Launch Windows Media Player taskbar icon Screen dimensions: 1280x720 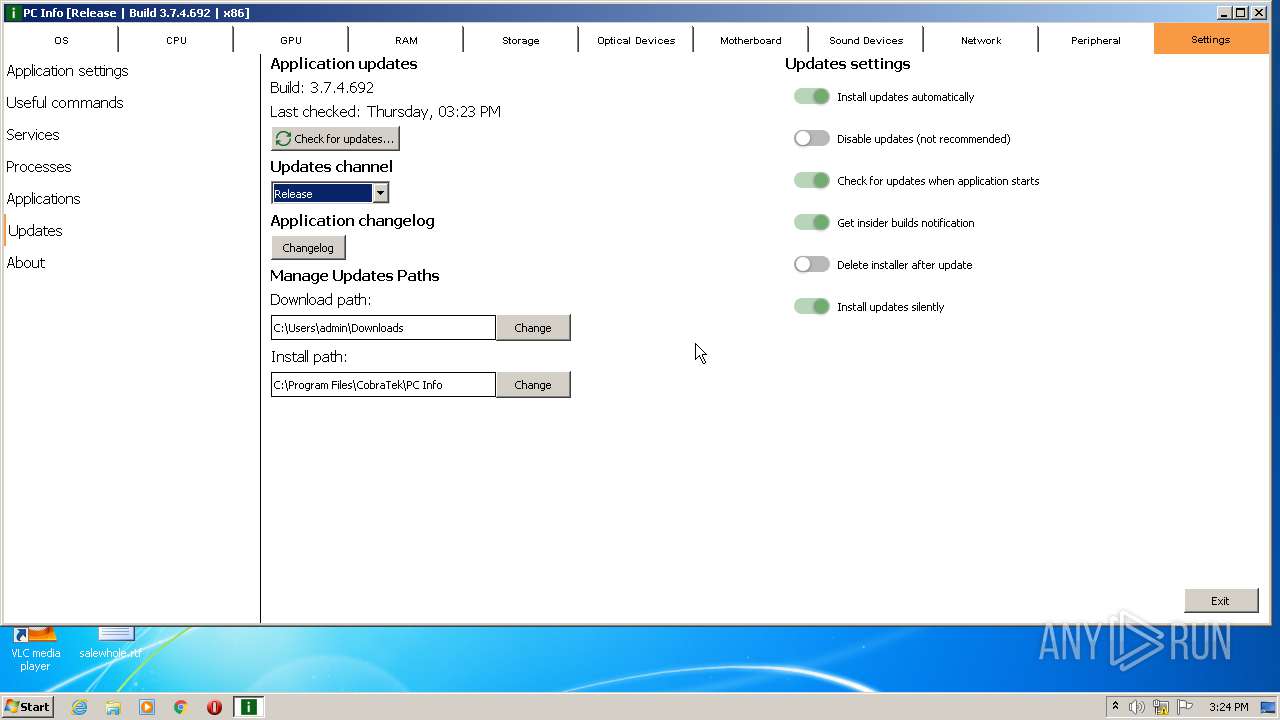click(x=147, y=707)
